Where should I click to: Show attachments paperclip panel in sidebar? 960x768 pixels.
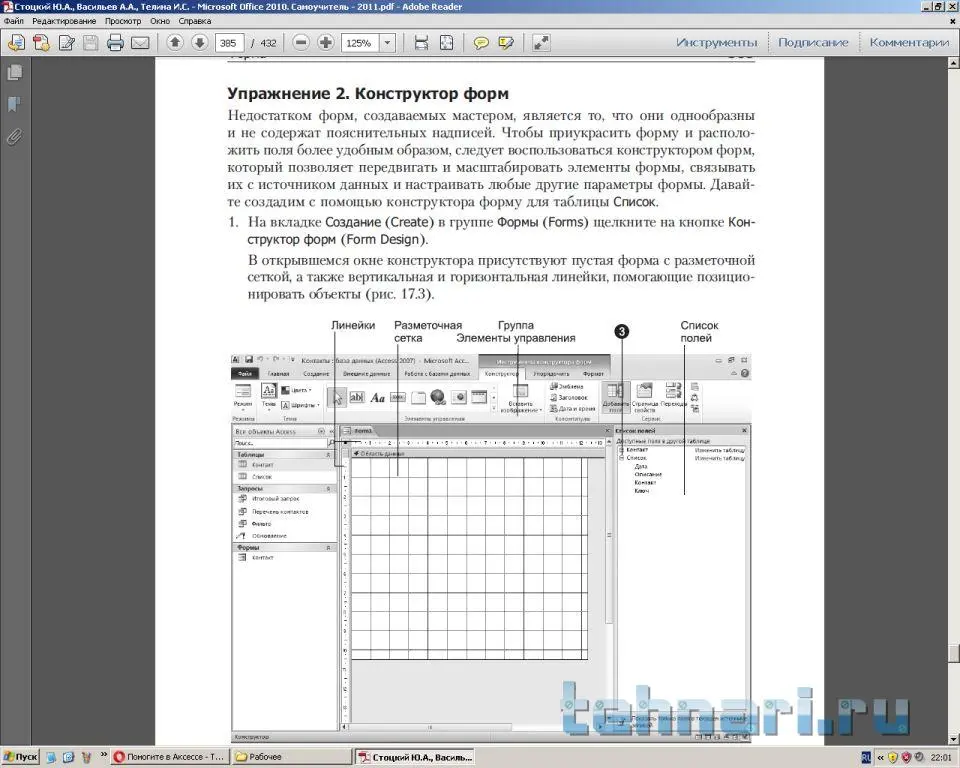15,137
